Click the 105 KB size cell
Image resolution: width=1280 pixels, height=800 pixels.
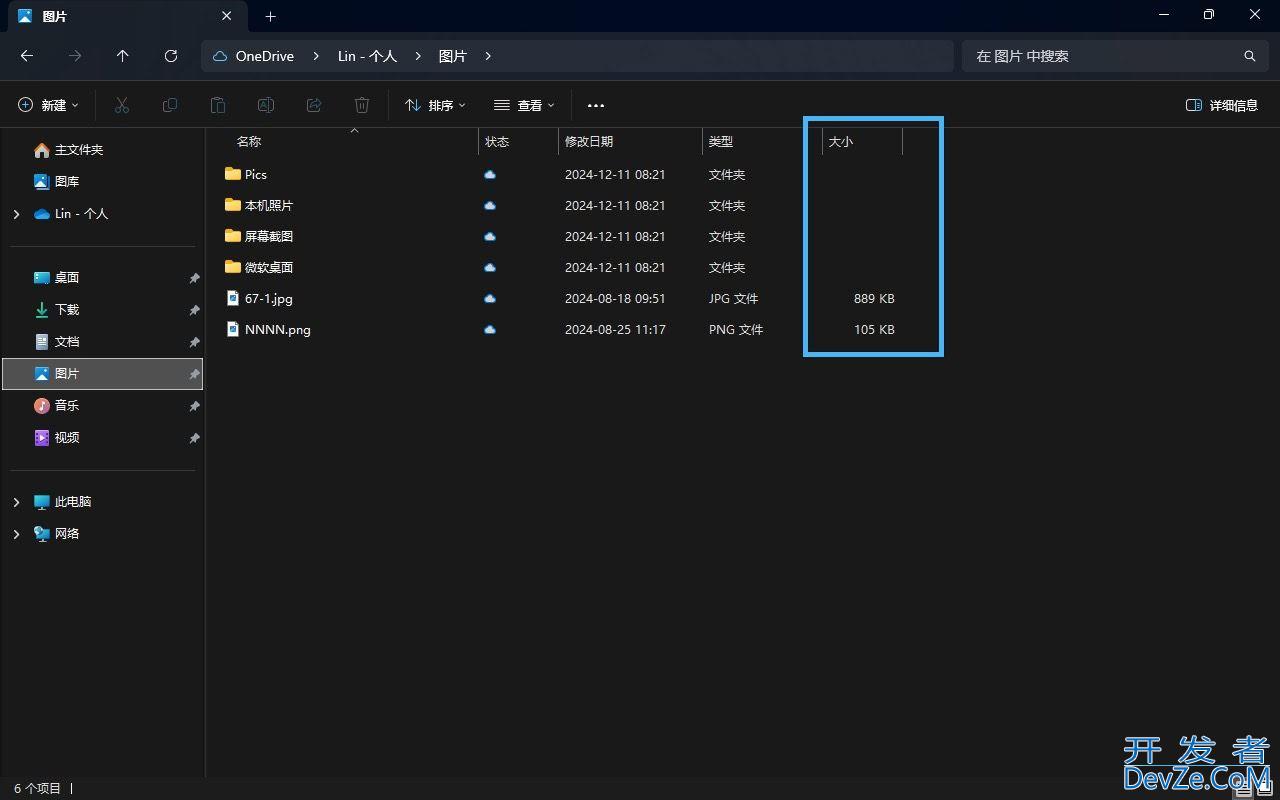tap(874, 329)
